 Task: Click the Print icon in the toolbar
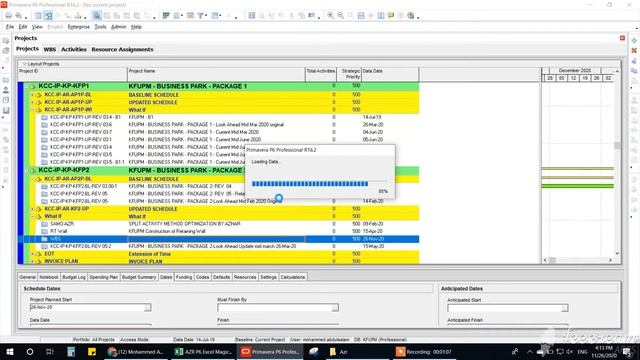pyautogui.click(x=8, y=16)
